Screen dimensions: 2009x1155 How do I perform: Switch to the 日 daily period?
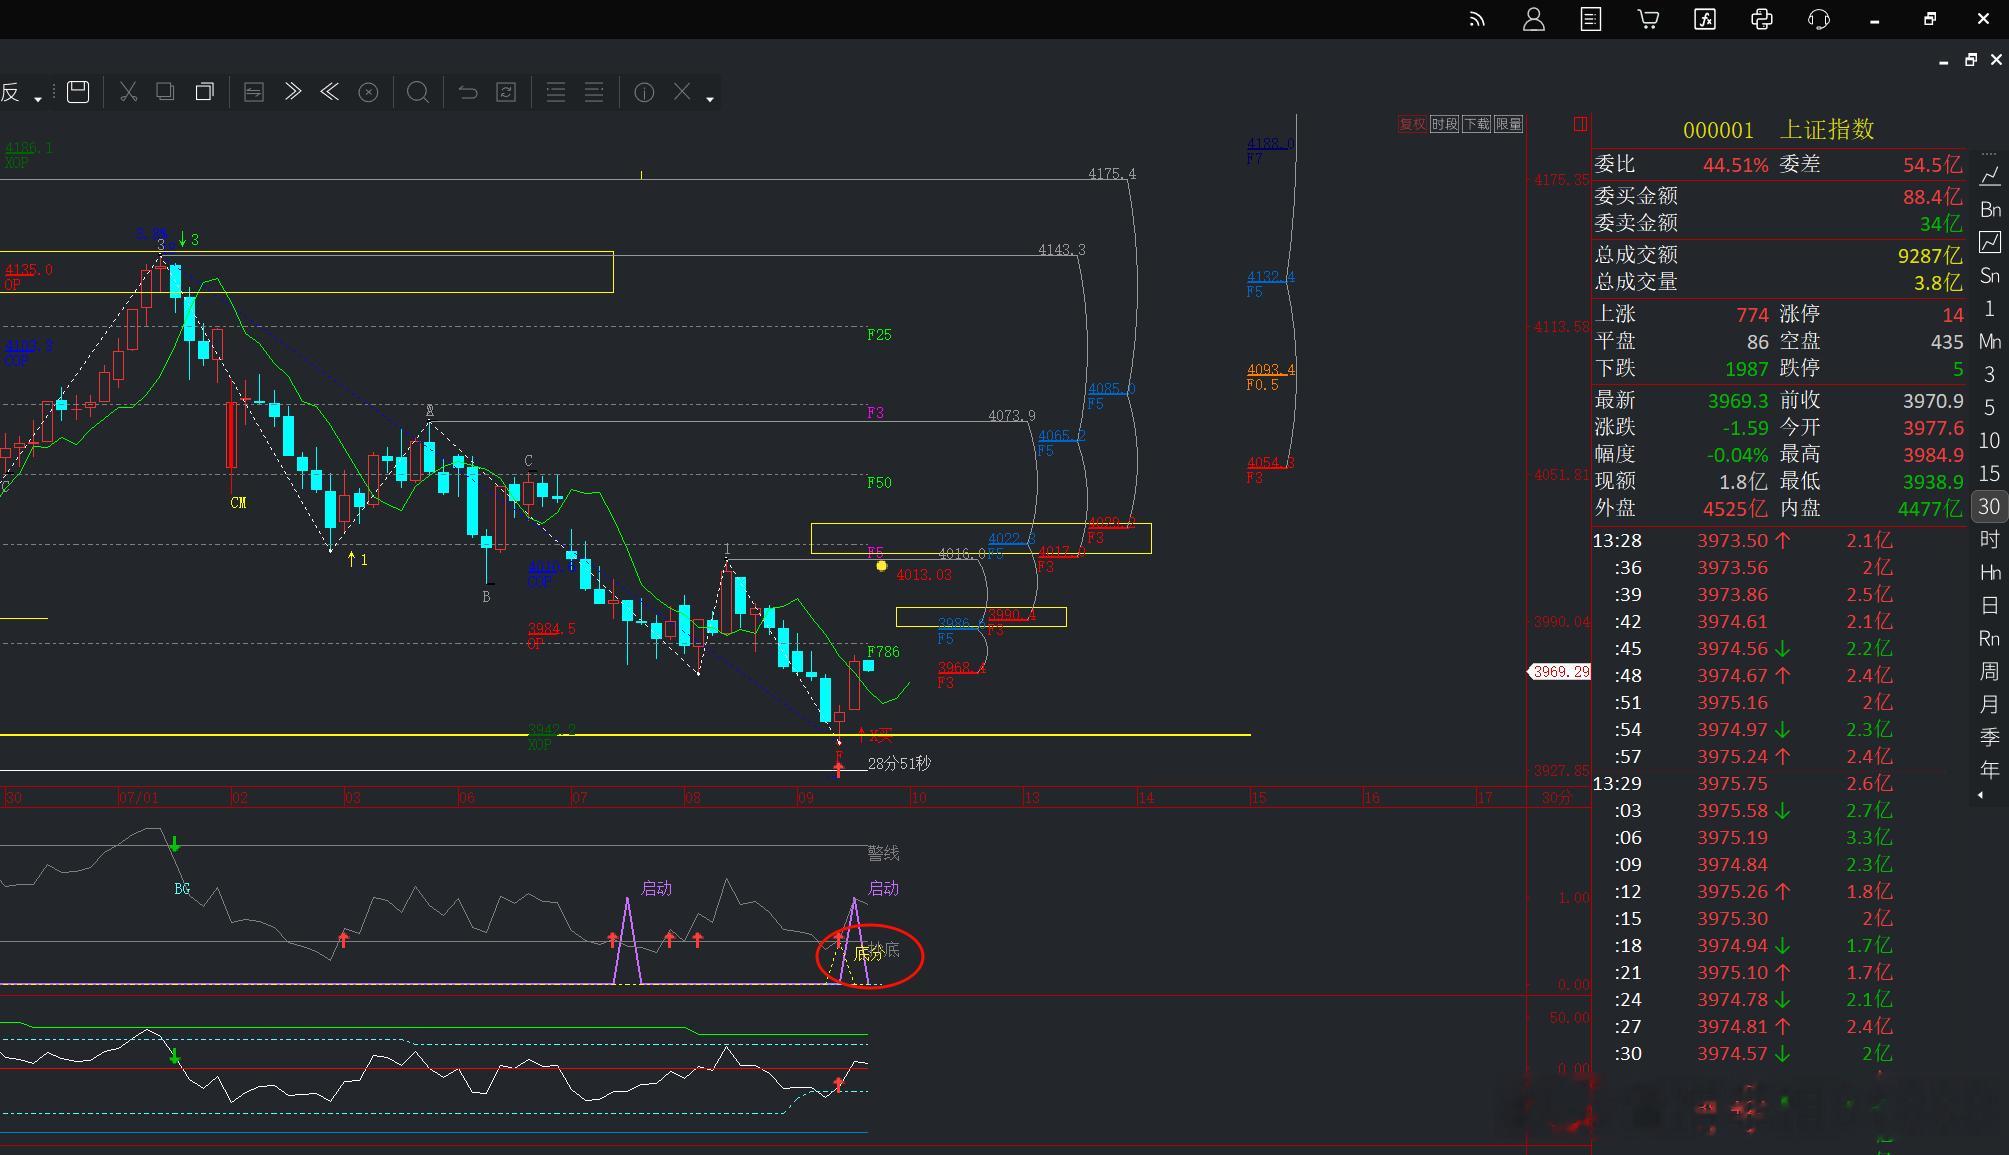[1989, 606]
